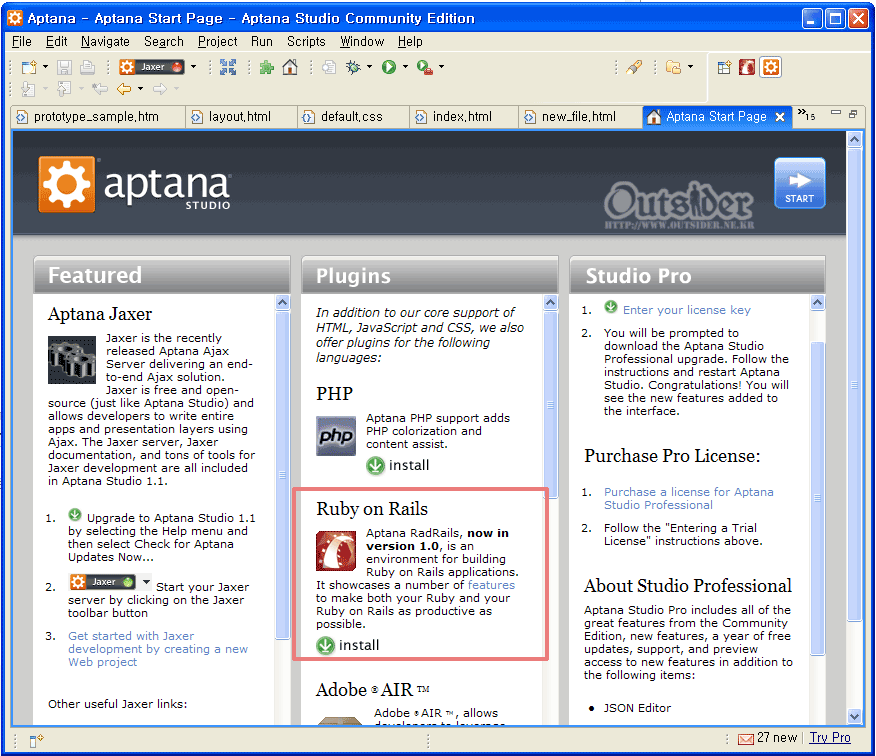The height and width of the screenshot is (756, 876).
Task: Open the Run dropdown arrow
Action: pyautogui.click(x=405, y=67)
